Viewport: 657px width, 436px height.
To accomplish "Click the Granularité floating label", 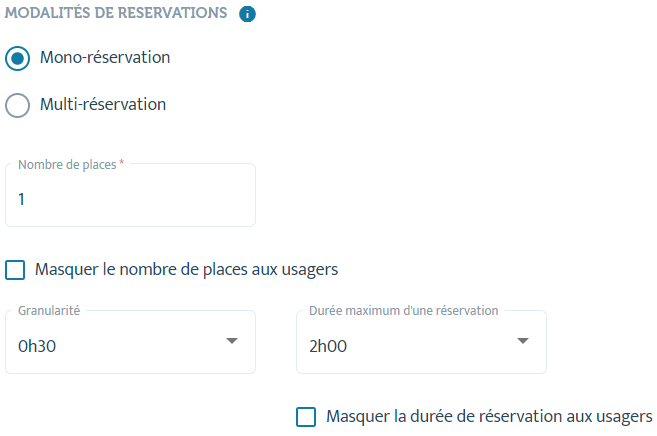I will 49,310.
